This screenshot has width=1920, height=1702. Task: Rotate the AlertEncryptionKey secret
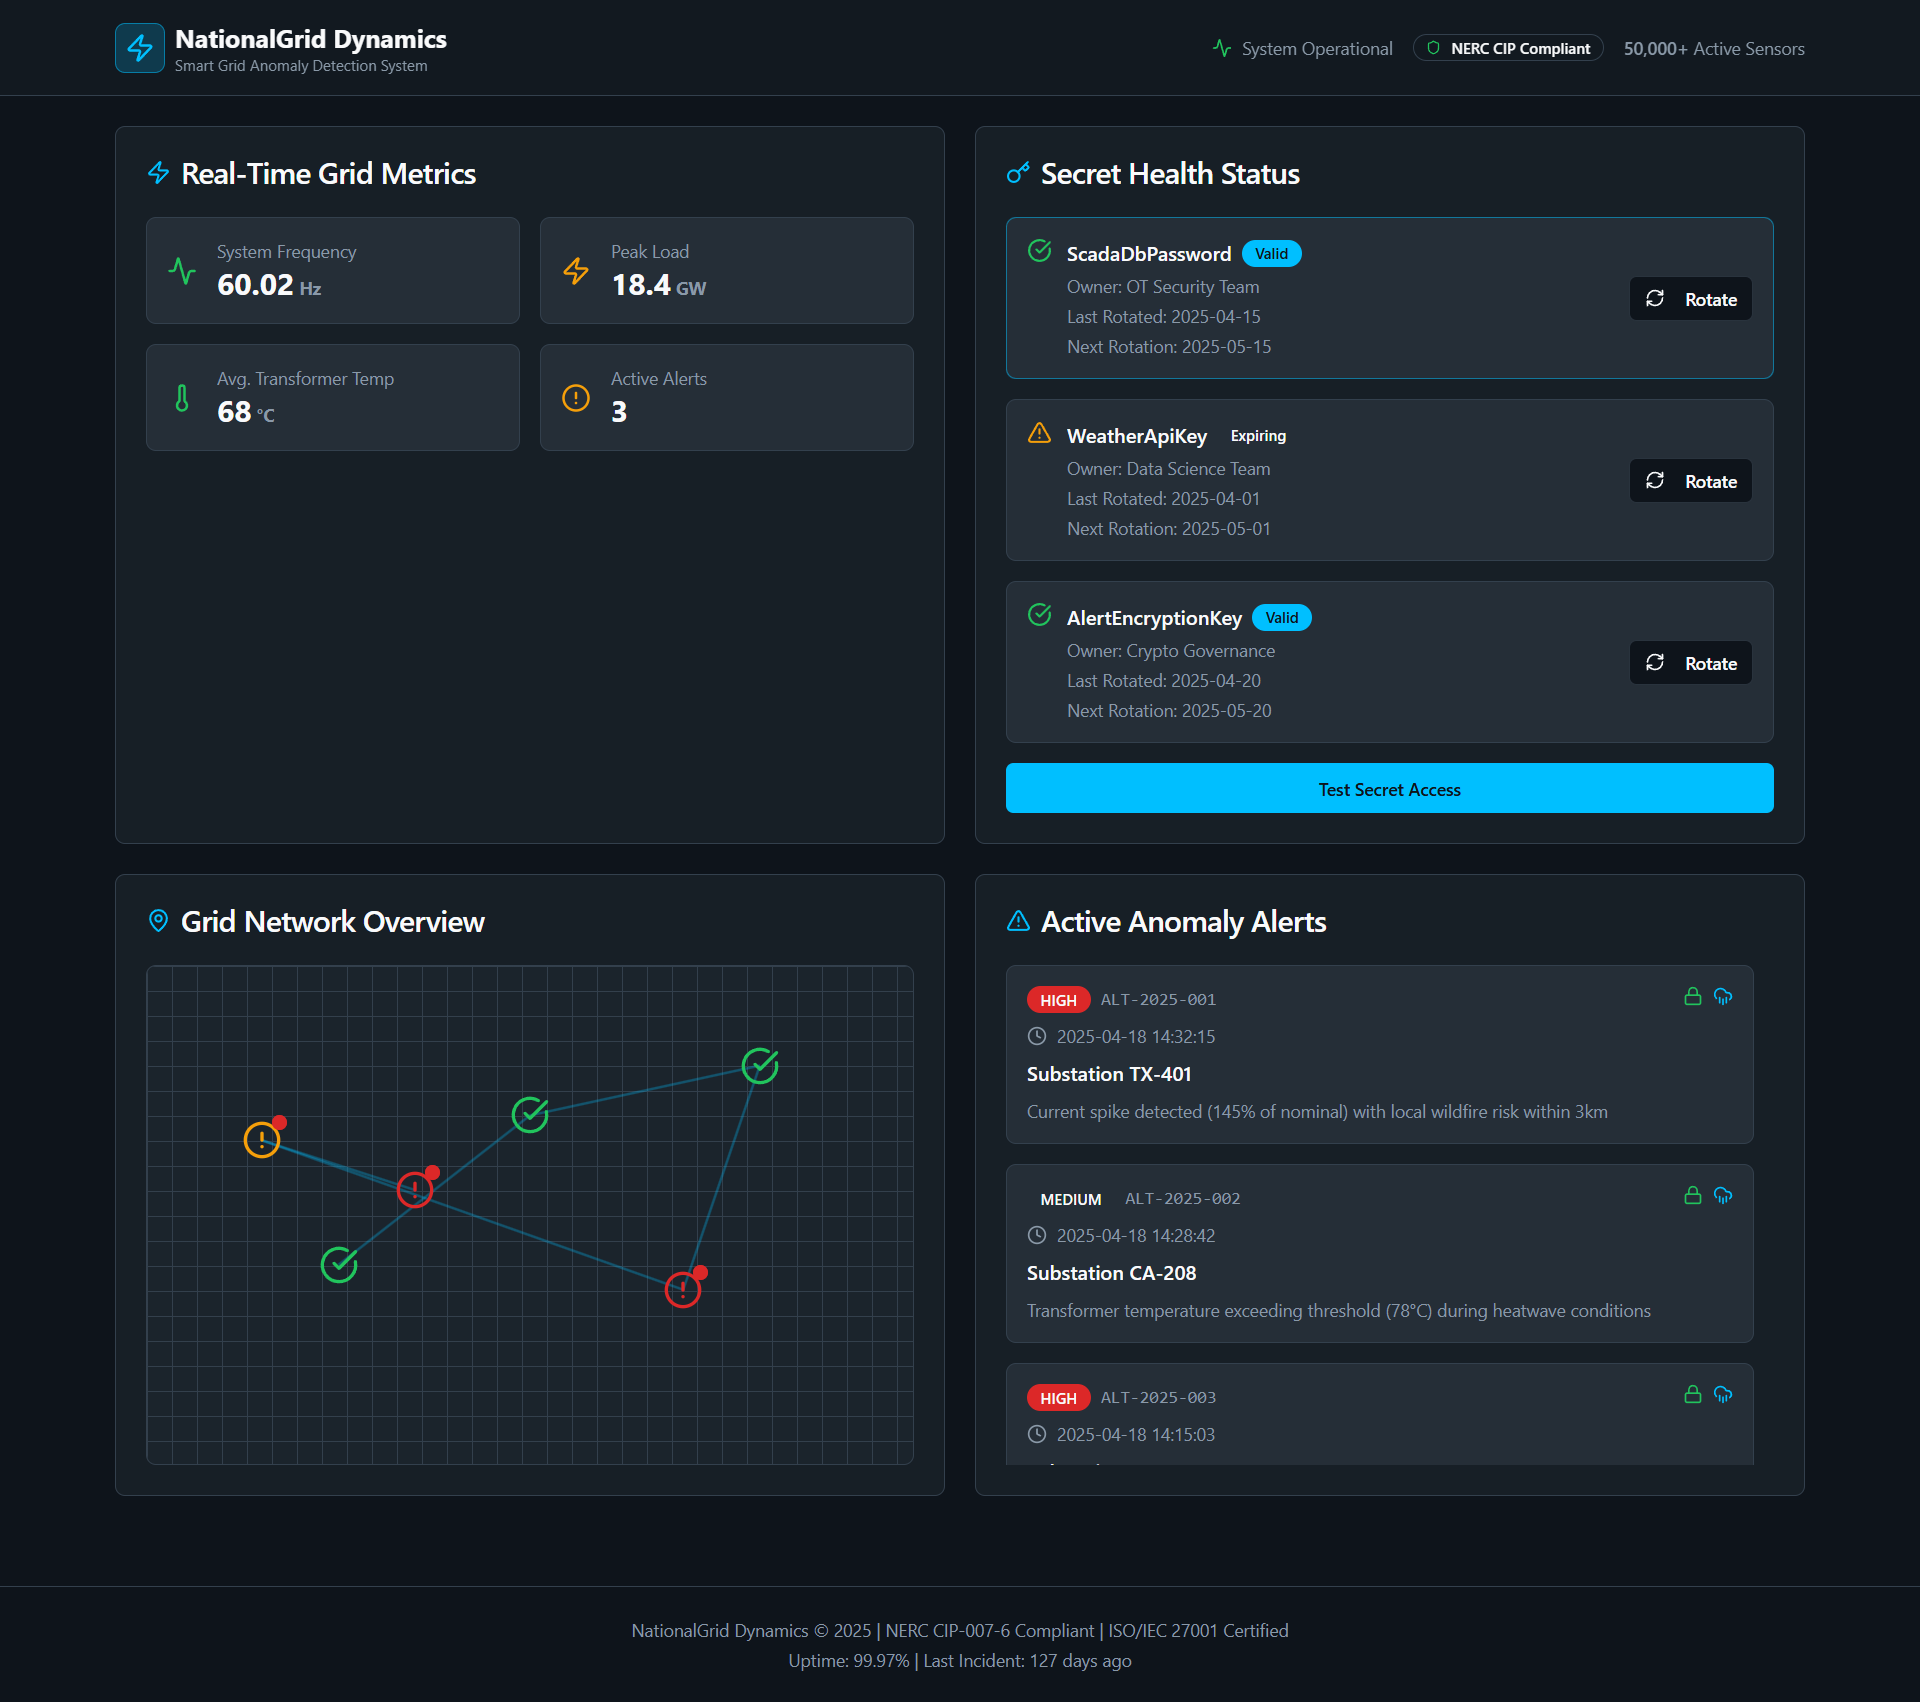(x=1690, y=663)
